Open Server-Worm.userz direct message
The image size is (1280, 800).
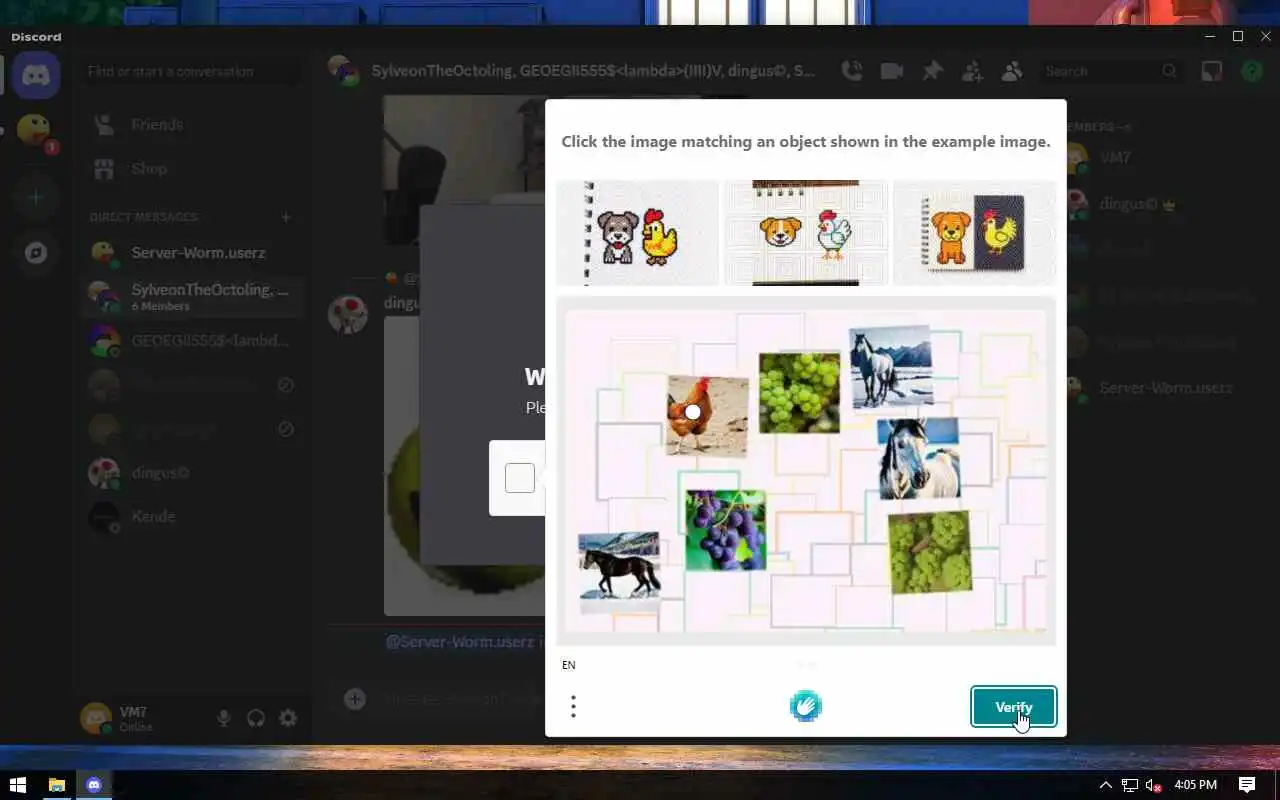pyautogui.click(x=191, y=253)
